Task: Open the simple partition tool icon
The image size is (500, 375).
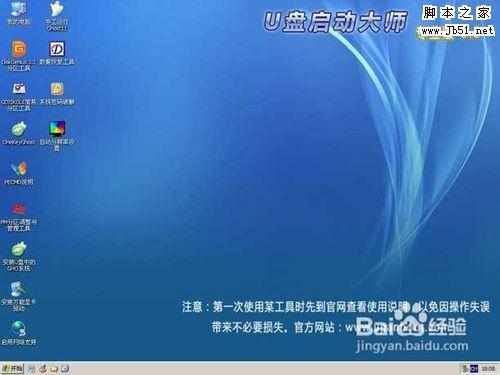Action: click(19, 97)
